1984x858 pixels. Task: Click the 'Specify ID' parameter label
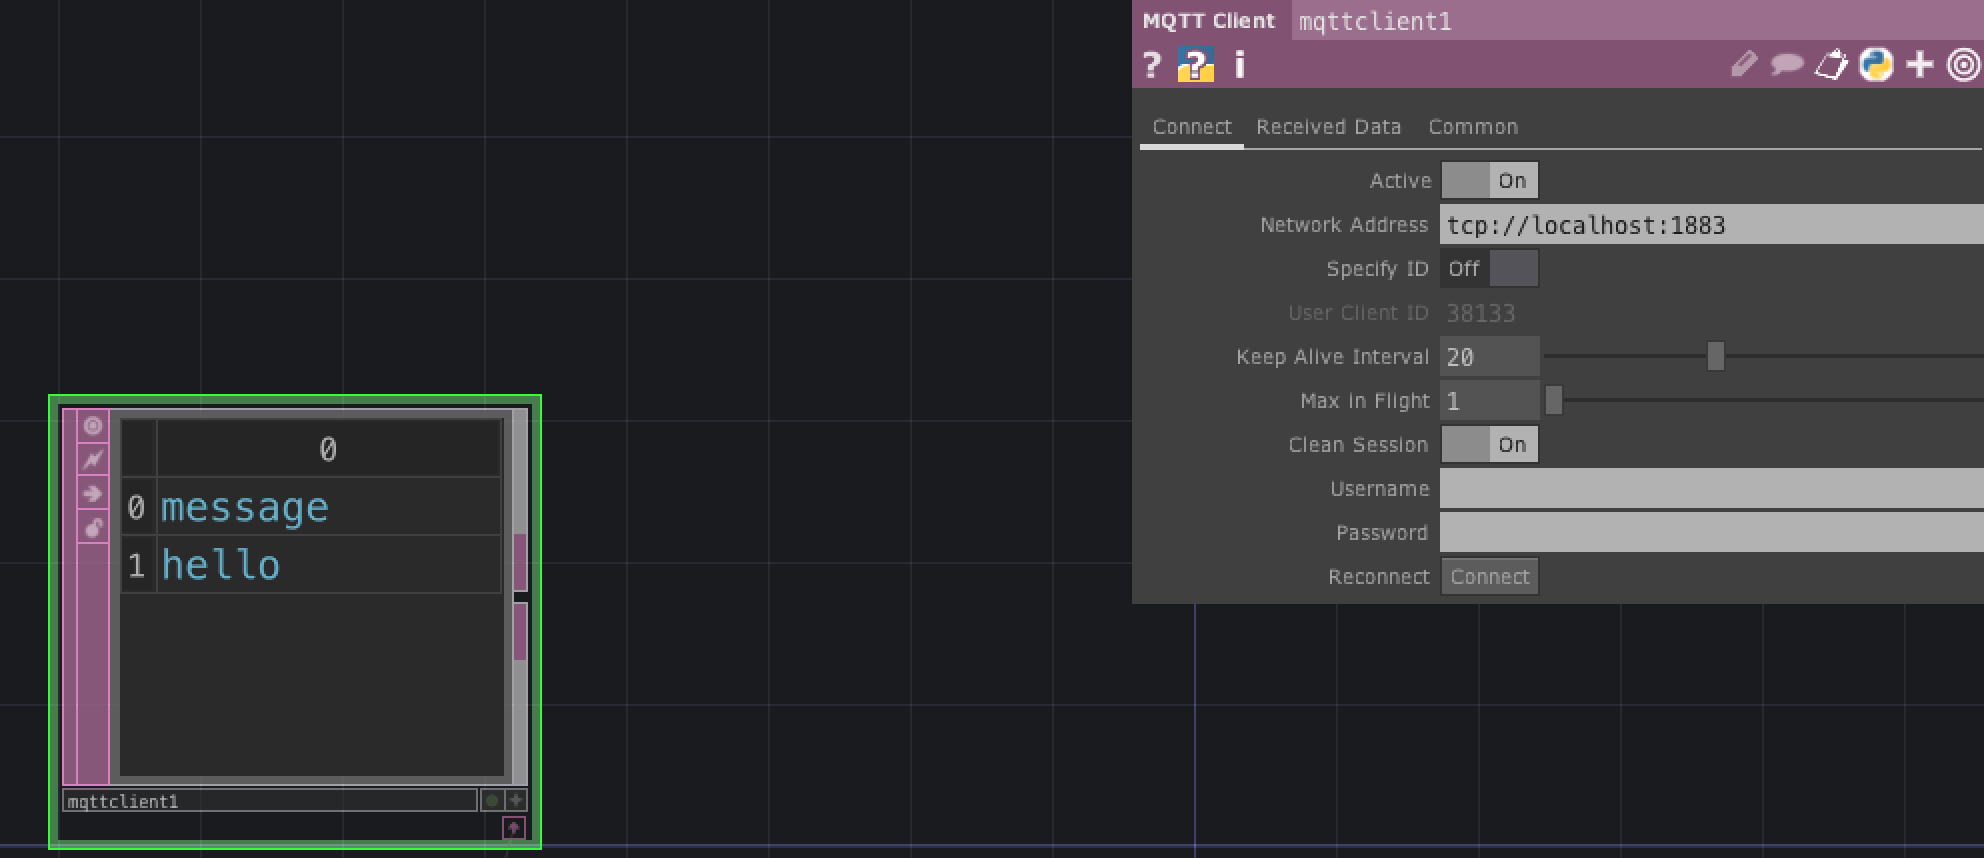point(1377,269)
